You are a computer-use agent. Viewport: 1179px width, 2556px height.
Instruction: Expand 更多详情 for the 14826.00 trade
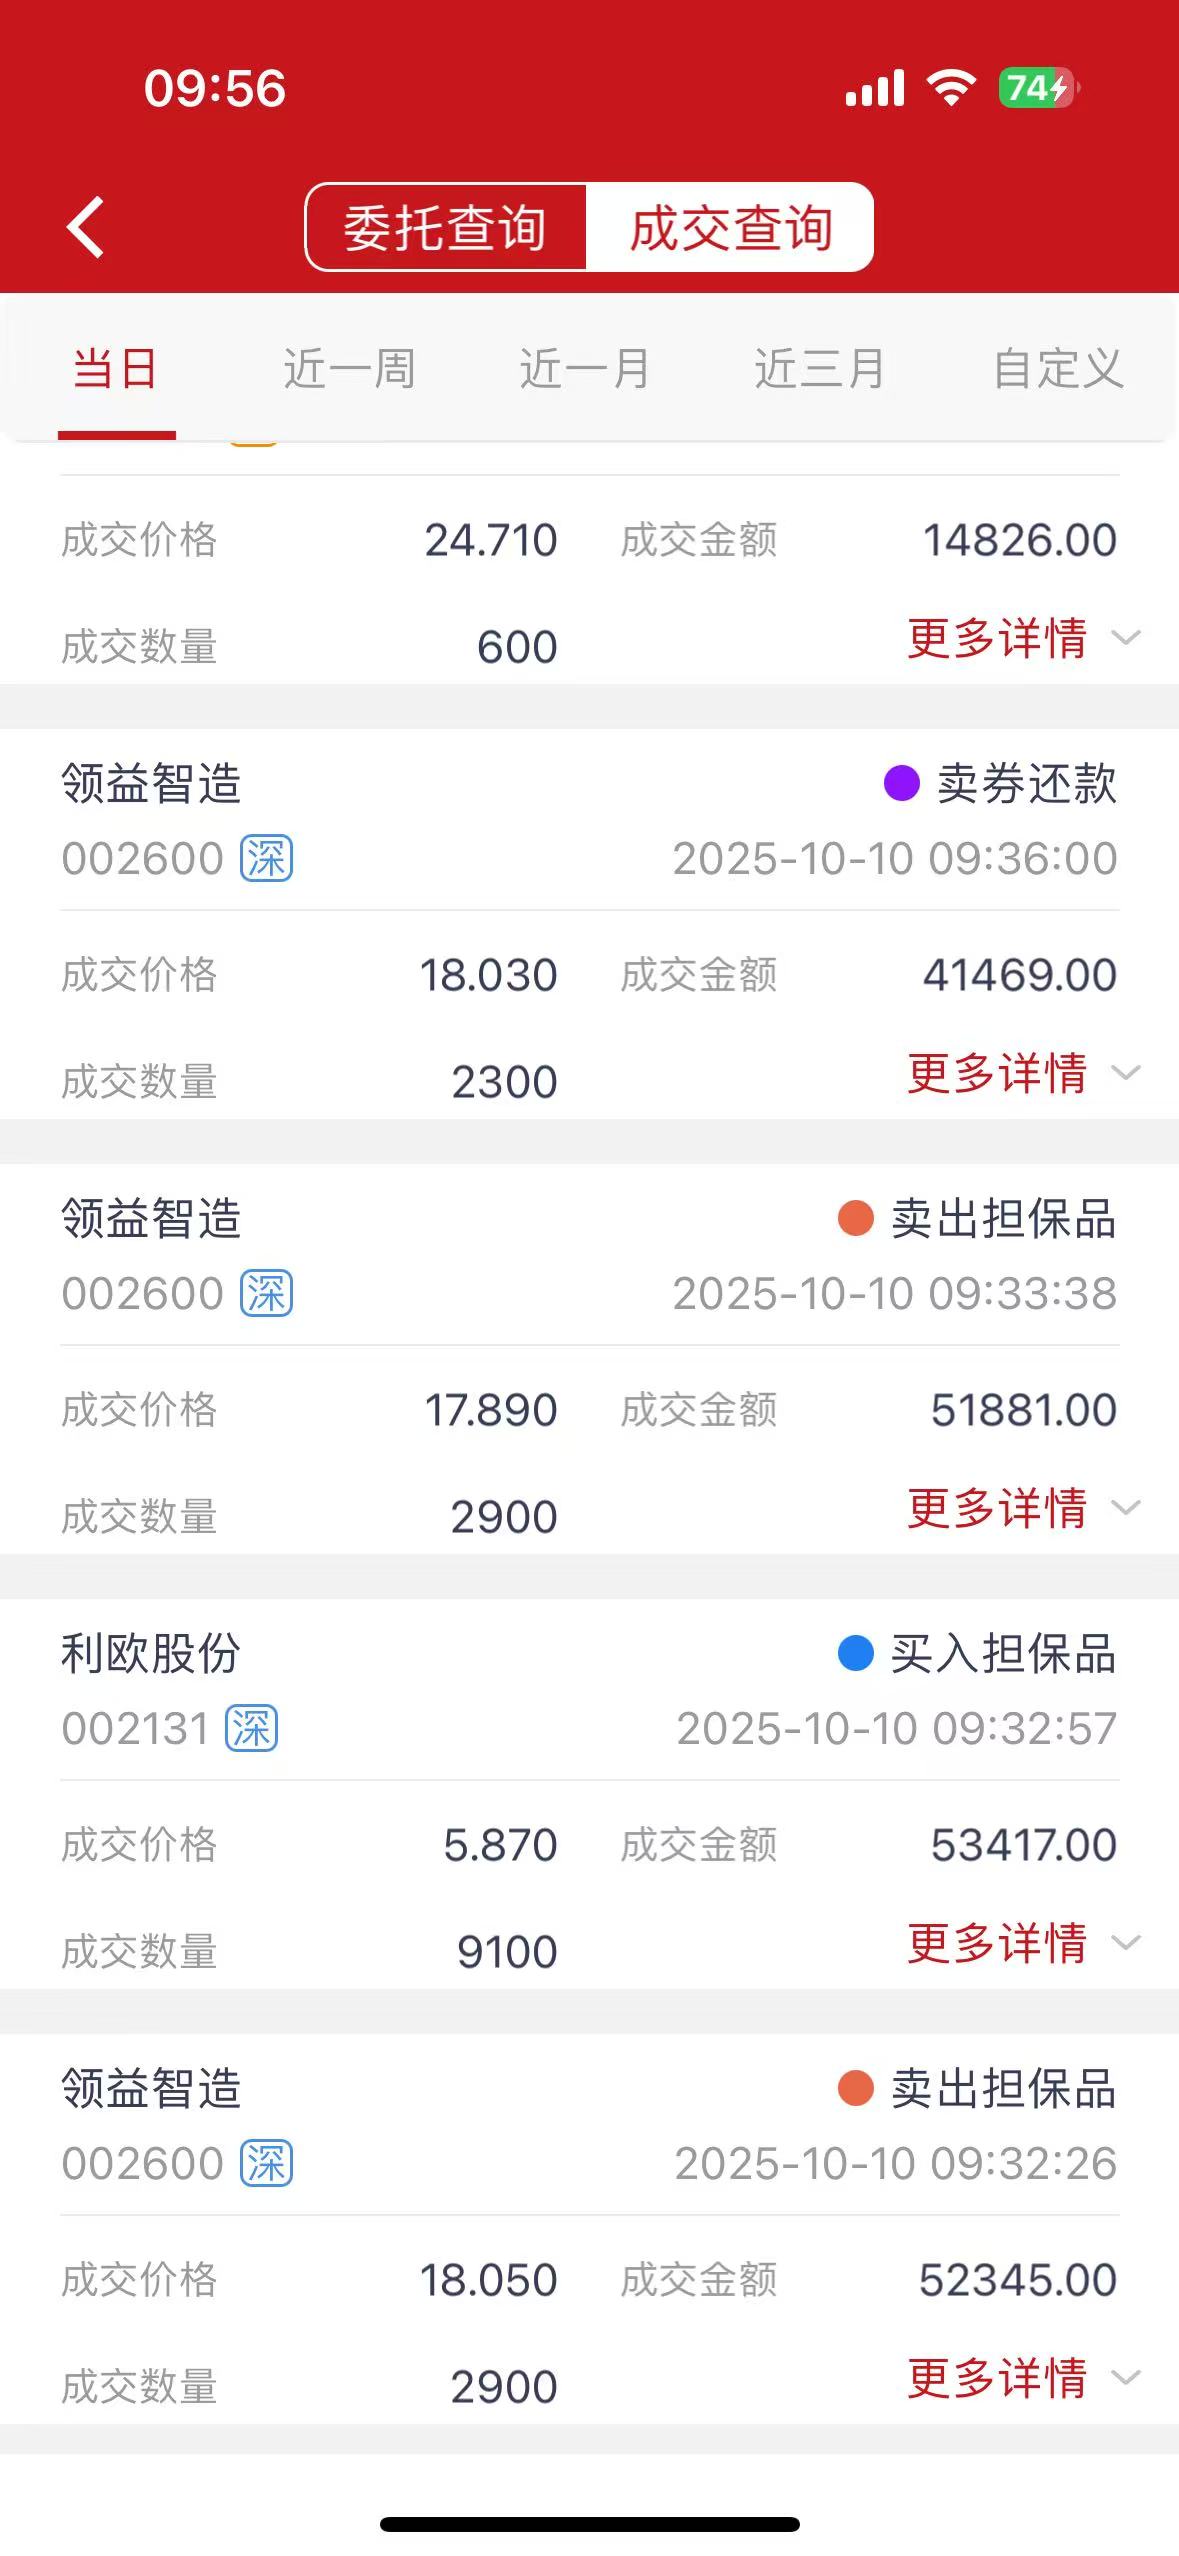click(1022, 638)
